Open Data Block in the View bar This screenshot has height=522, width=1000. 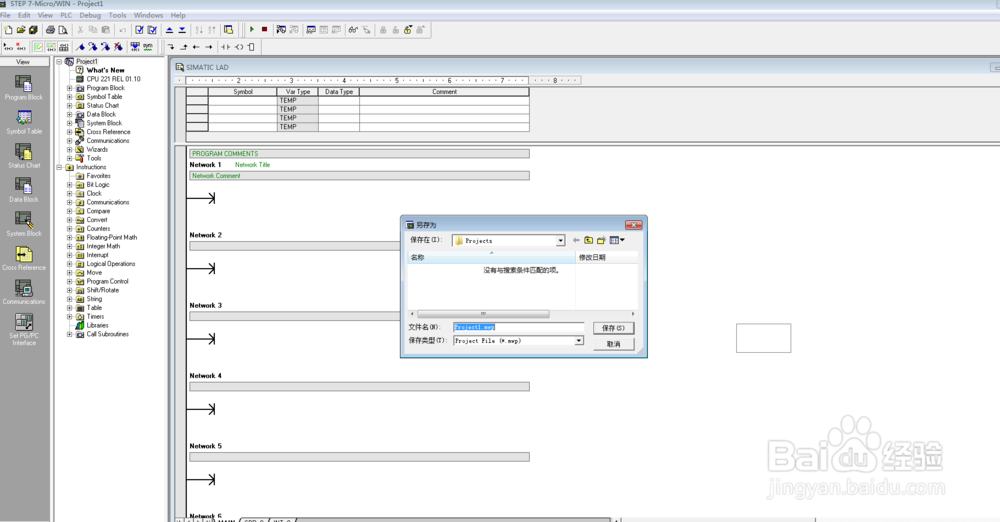coord(24,190)
